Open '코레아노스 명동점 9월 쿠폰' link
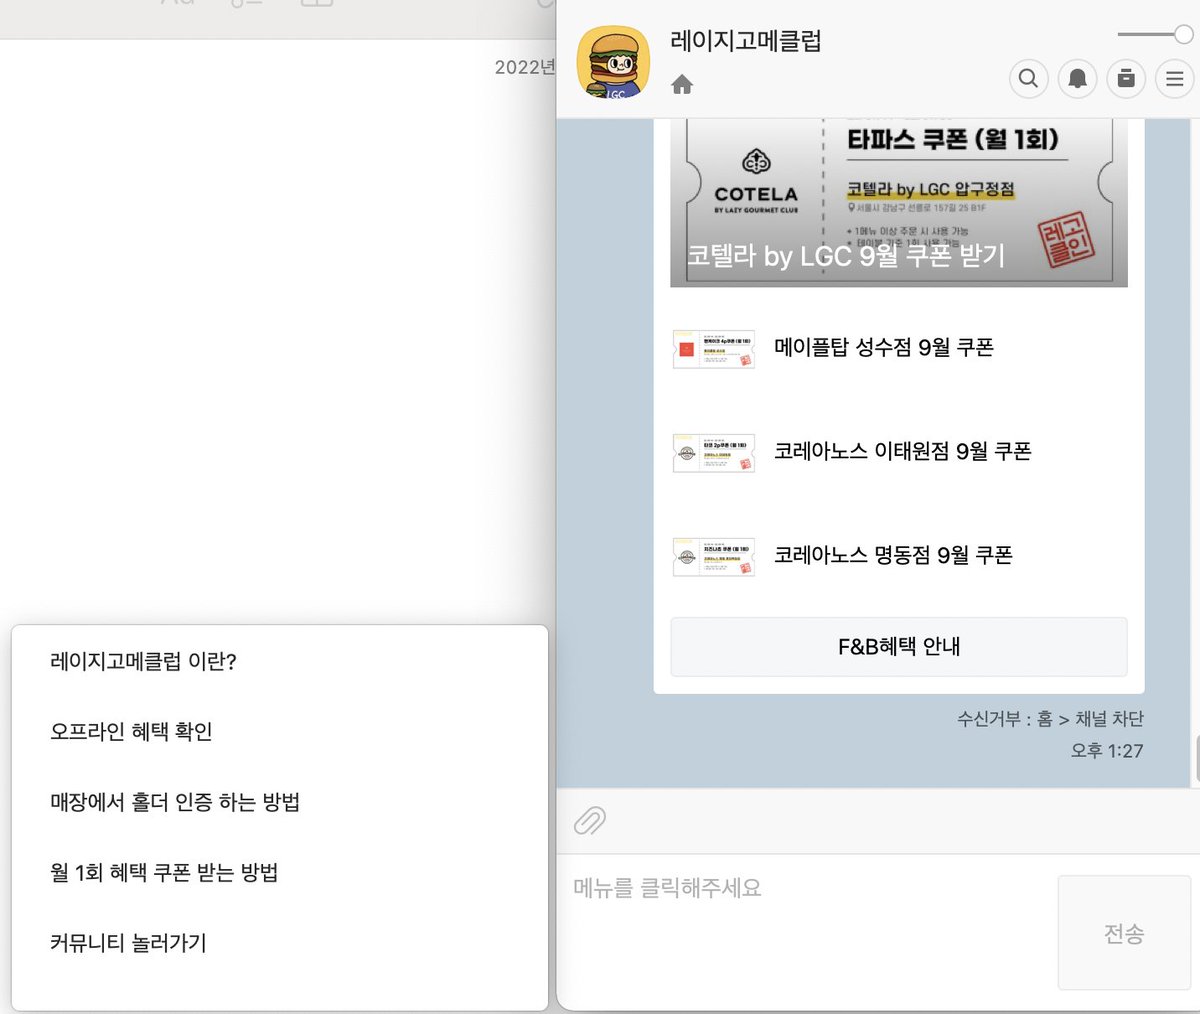Screen dimensions: 1200x1014 pyautogui.click(x=893, y=555)
